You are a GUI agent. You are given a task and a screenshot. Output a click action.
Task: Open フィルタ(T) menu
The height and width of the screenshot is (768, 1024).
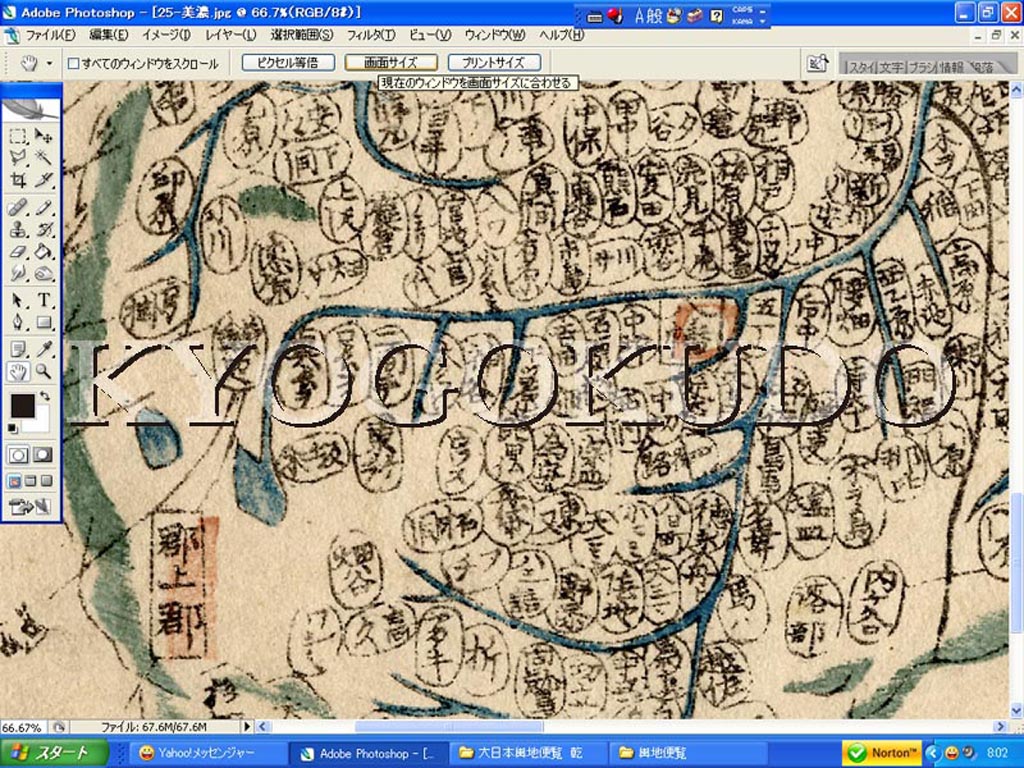[370, 35]
